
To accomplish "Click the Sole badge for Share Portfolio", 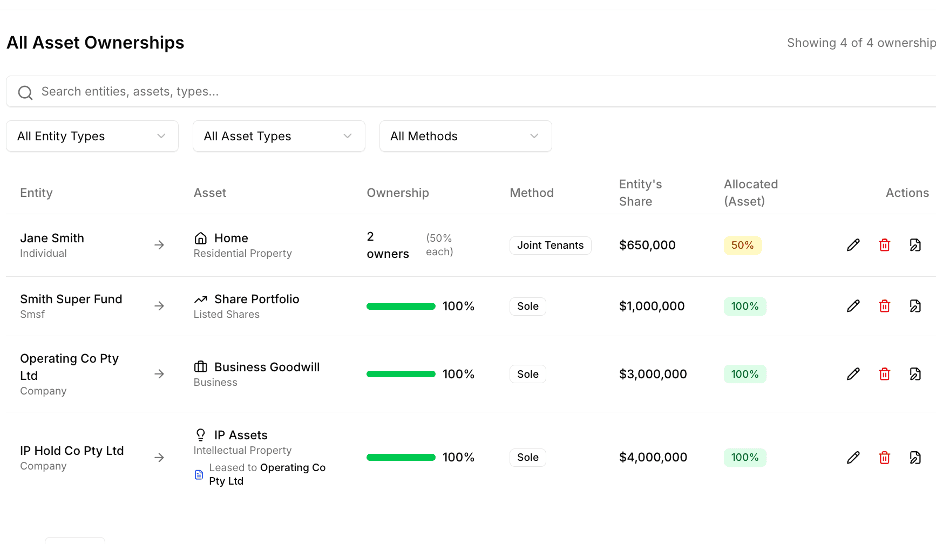I will coord(528,306).
